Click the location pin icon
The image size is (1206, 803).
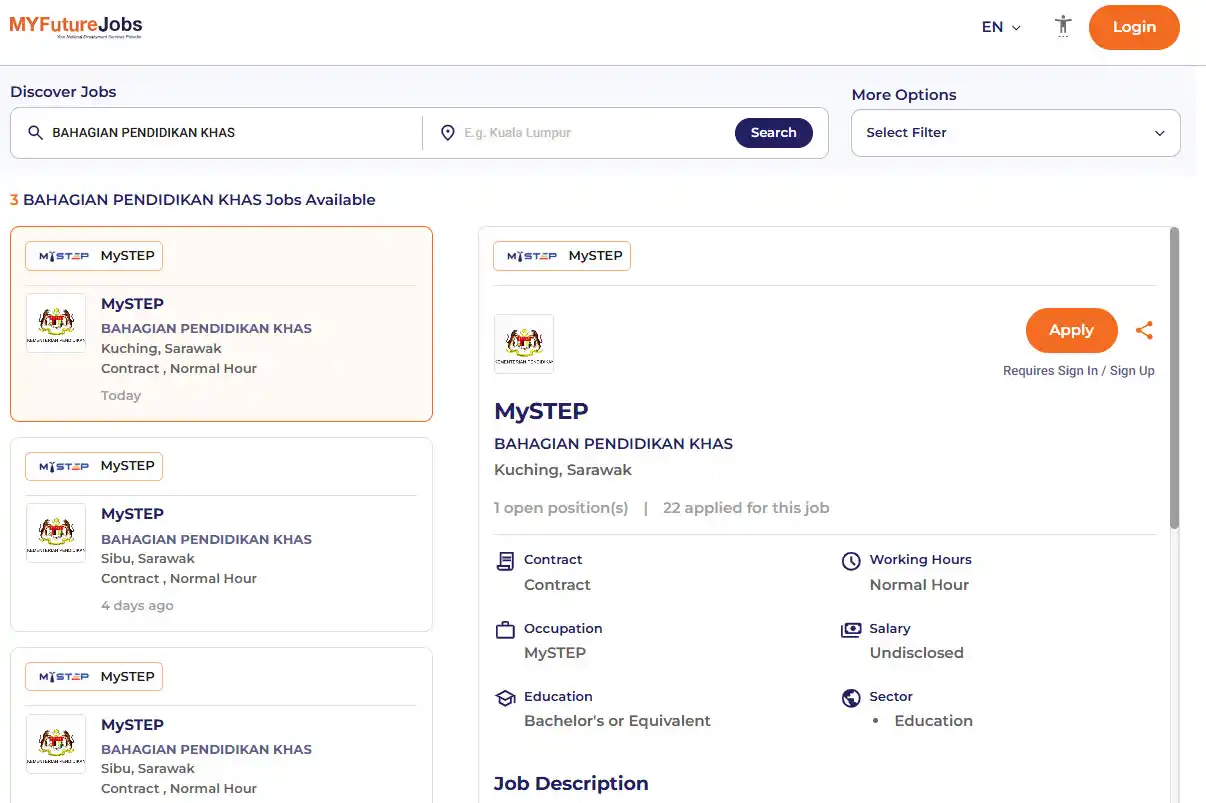(448, 133)
